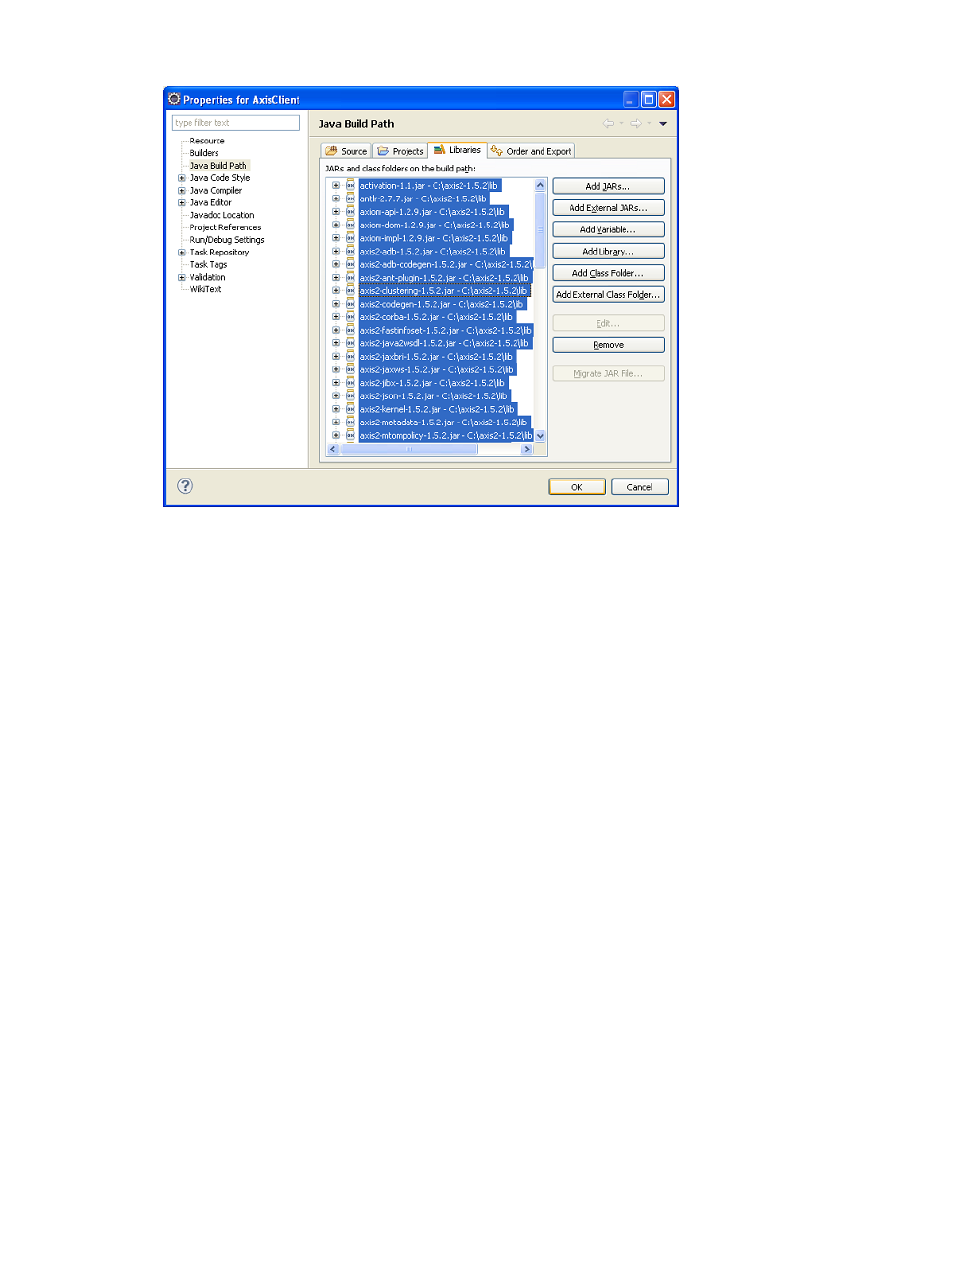Click jar icon beside axis2-jaxbri-1.5.2.jar
This screenshot has width=954, height=1270.
pyautogui.click(x=350, y=357)
